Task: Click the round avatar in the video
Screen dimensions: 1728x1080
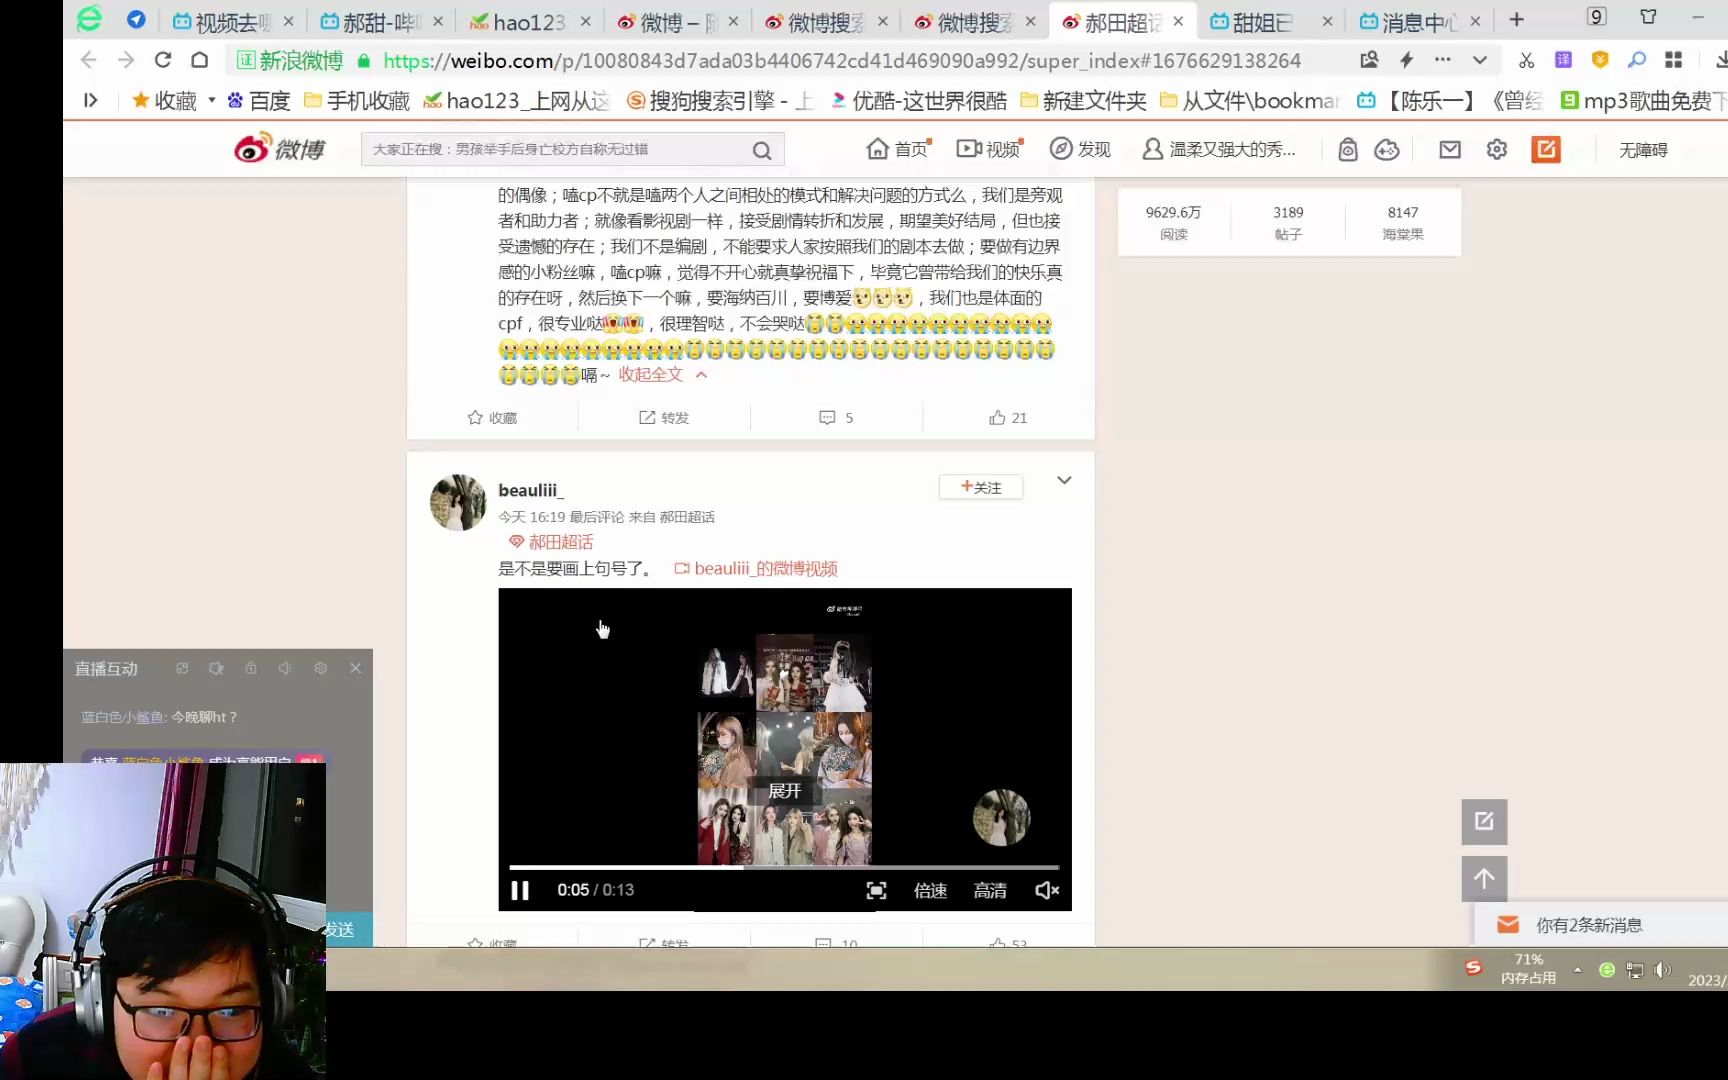Action: click(1001, 817)
